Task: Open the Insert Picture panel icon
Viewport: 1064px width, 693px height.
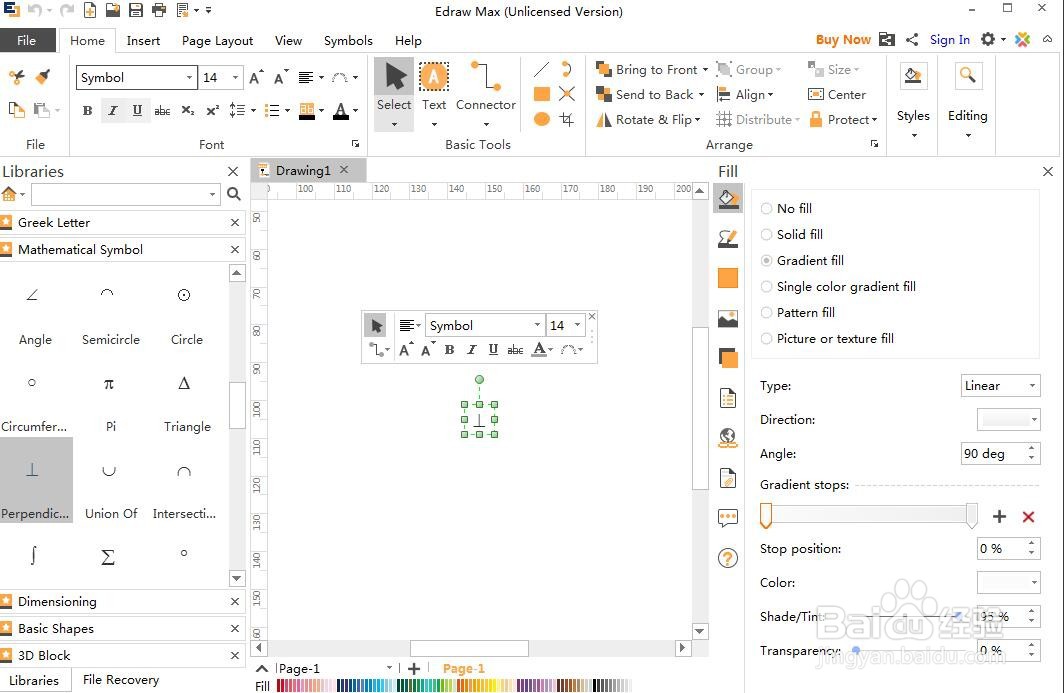Action: 727,318
